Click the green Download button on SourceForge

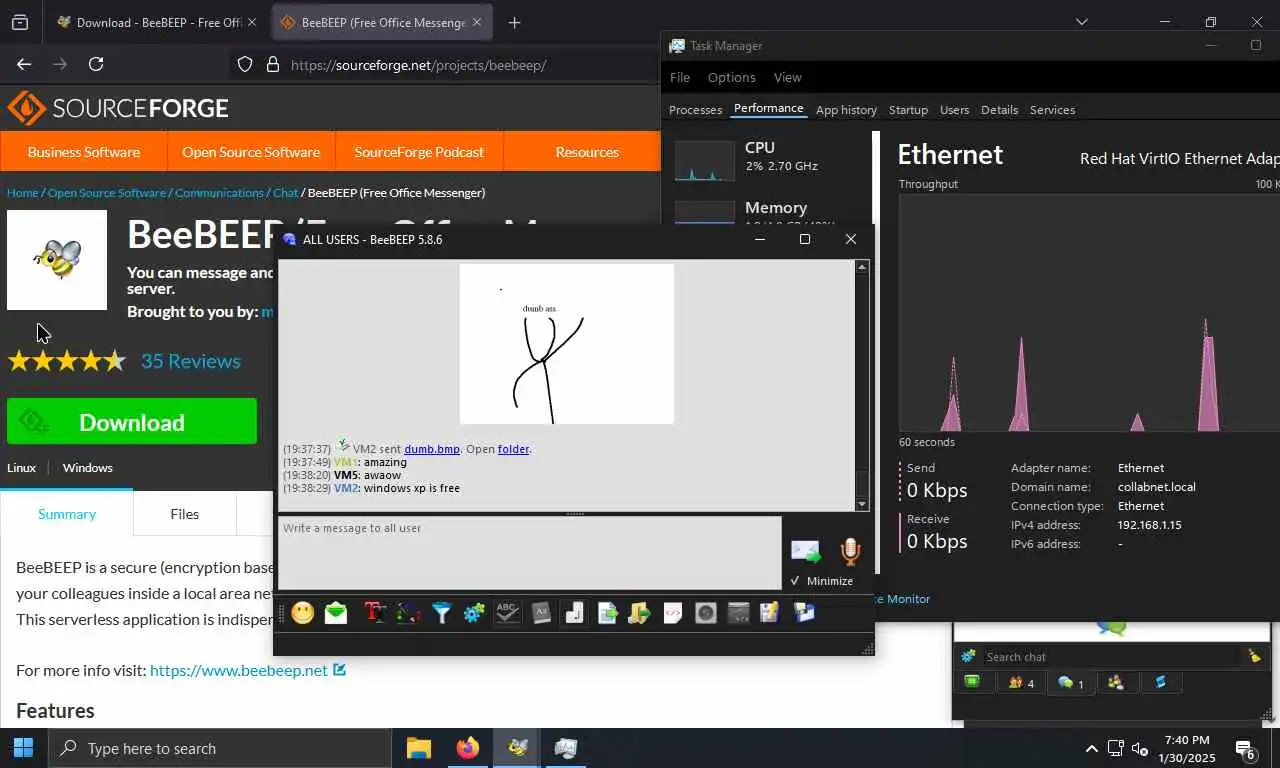132,422
